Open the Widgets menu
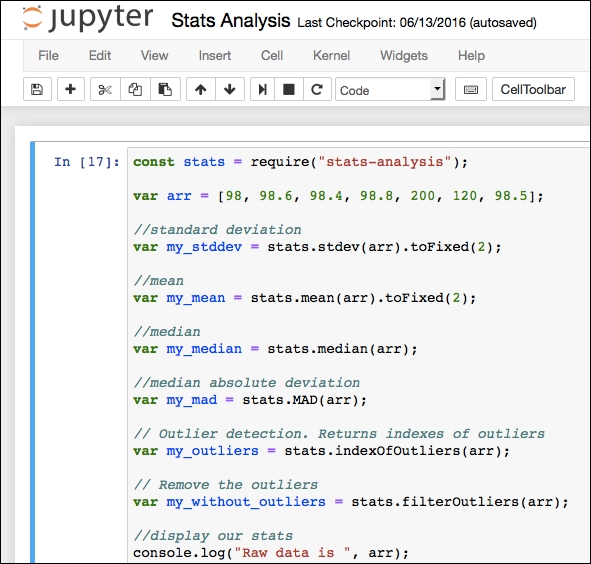This screenshot has width=591, height=564. [x=404, y=56]
